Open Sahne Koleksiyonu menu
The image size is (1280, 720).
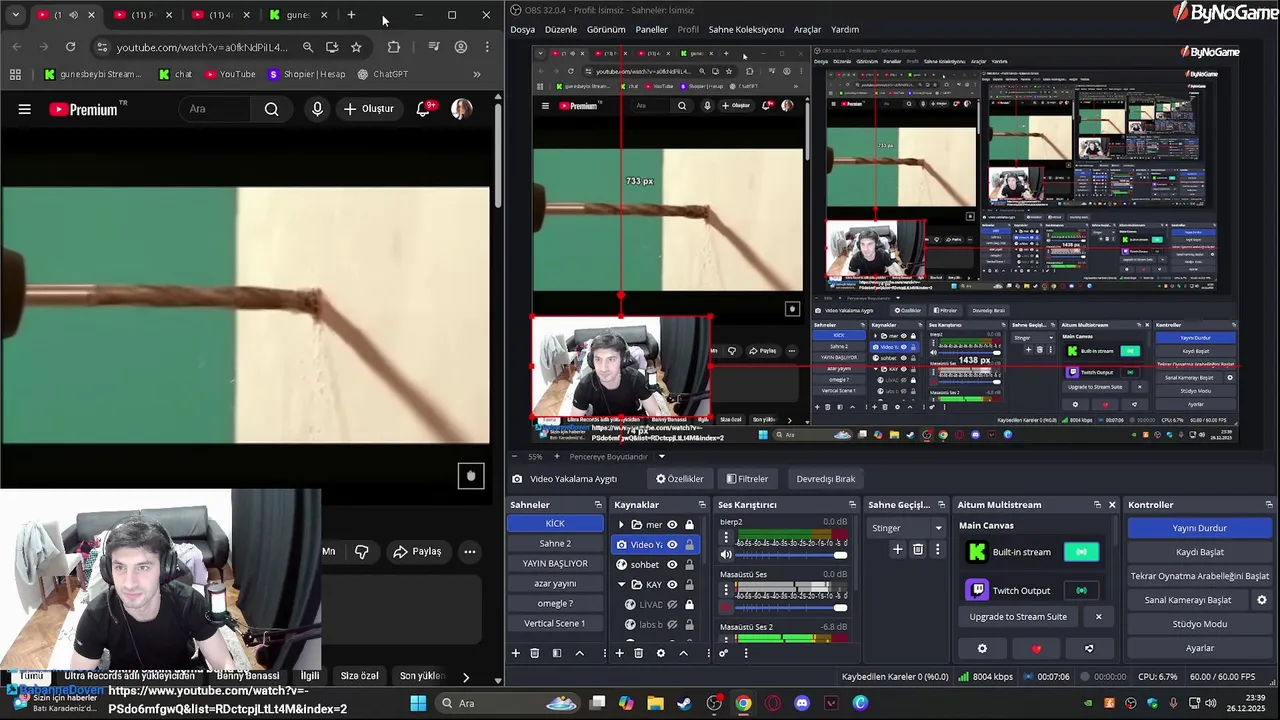pos(746,29)
